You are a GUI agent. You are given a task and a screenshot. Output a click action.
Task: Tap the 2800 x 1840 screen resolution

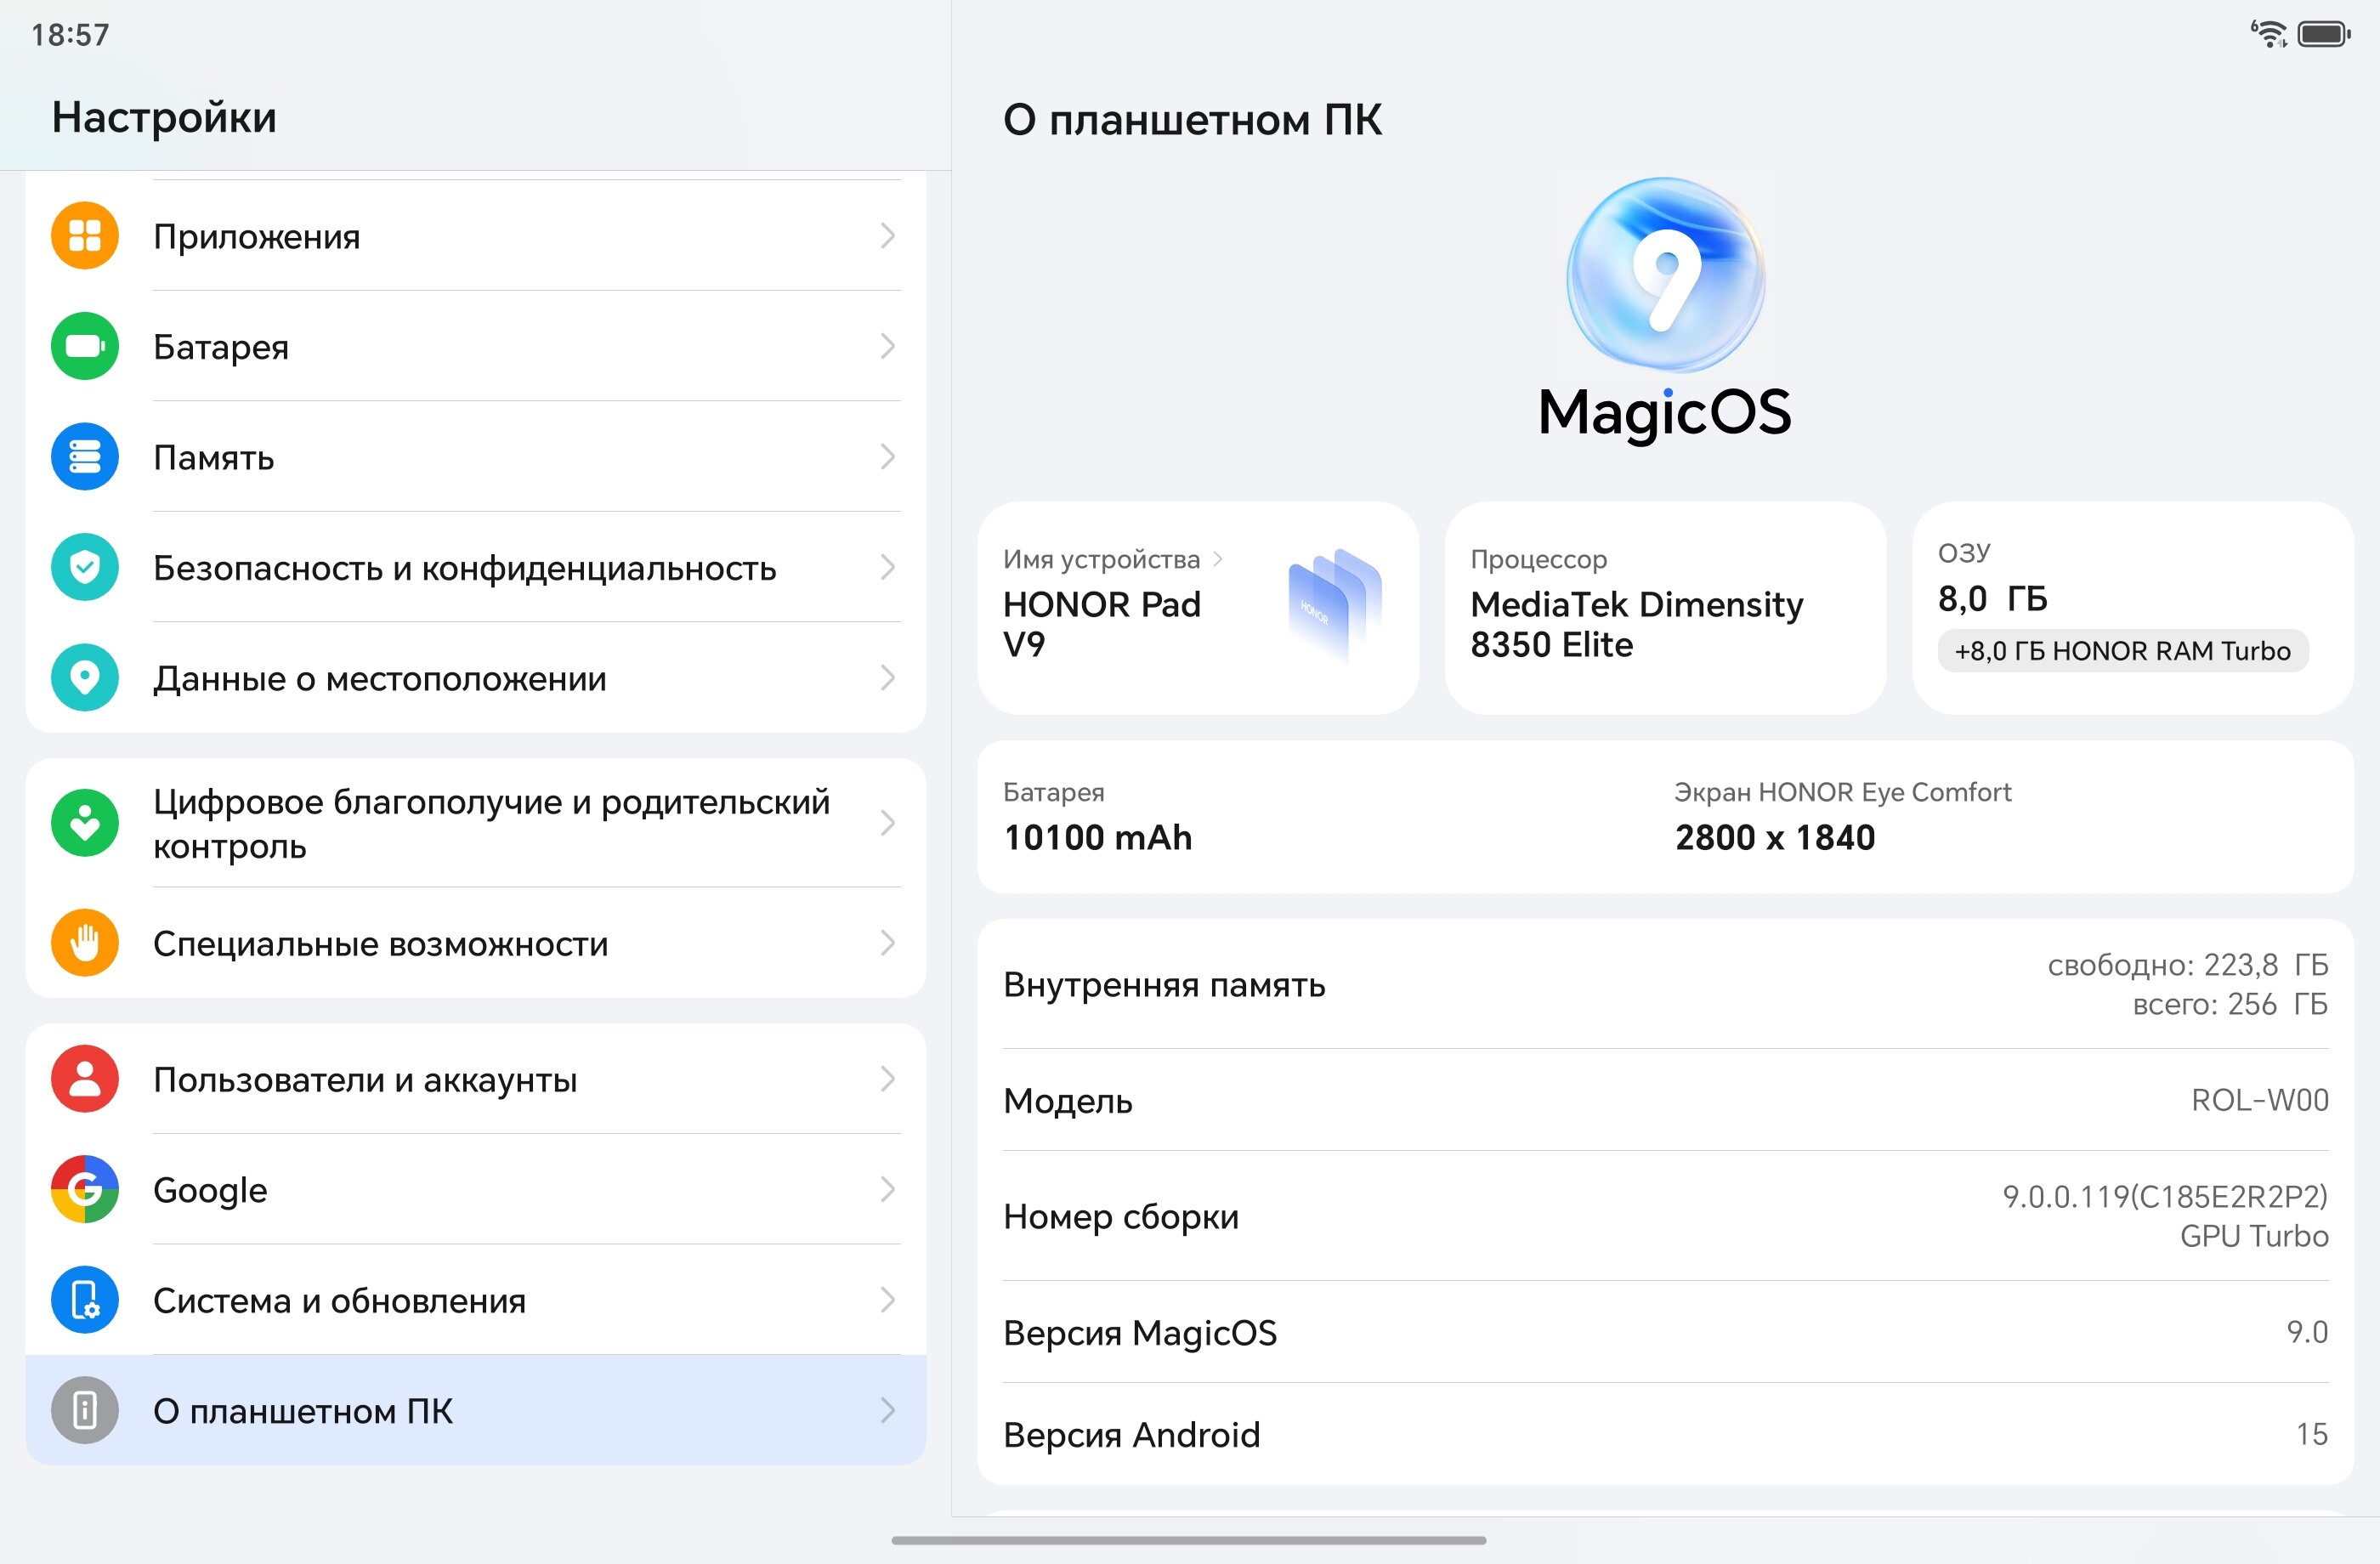[1775, 837]
